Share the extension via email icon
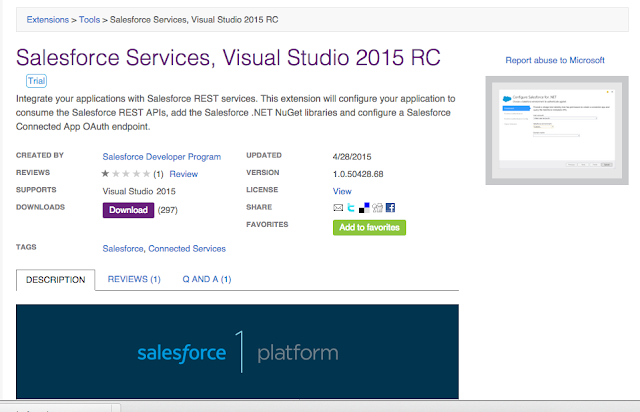Image resolution: width=640 pixels, height=412 pixels. click(339, 208)
